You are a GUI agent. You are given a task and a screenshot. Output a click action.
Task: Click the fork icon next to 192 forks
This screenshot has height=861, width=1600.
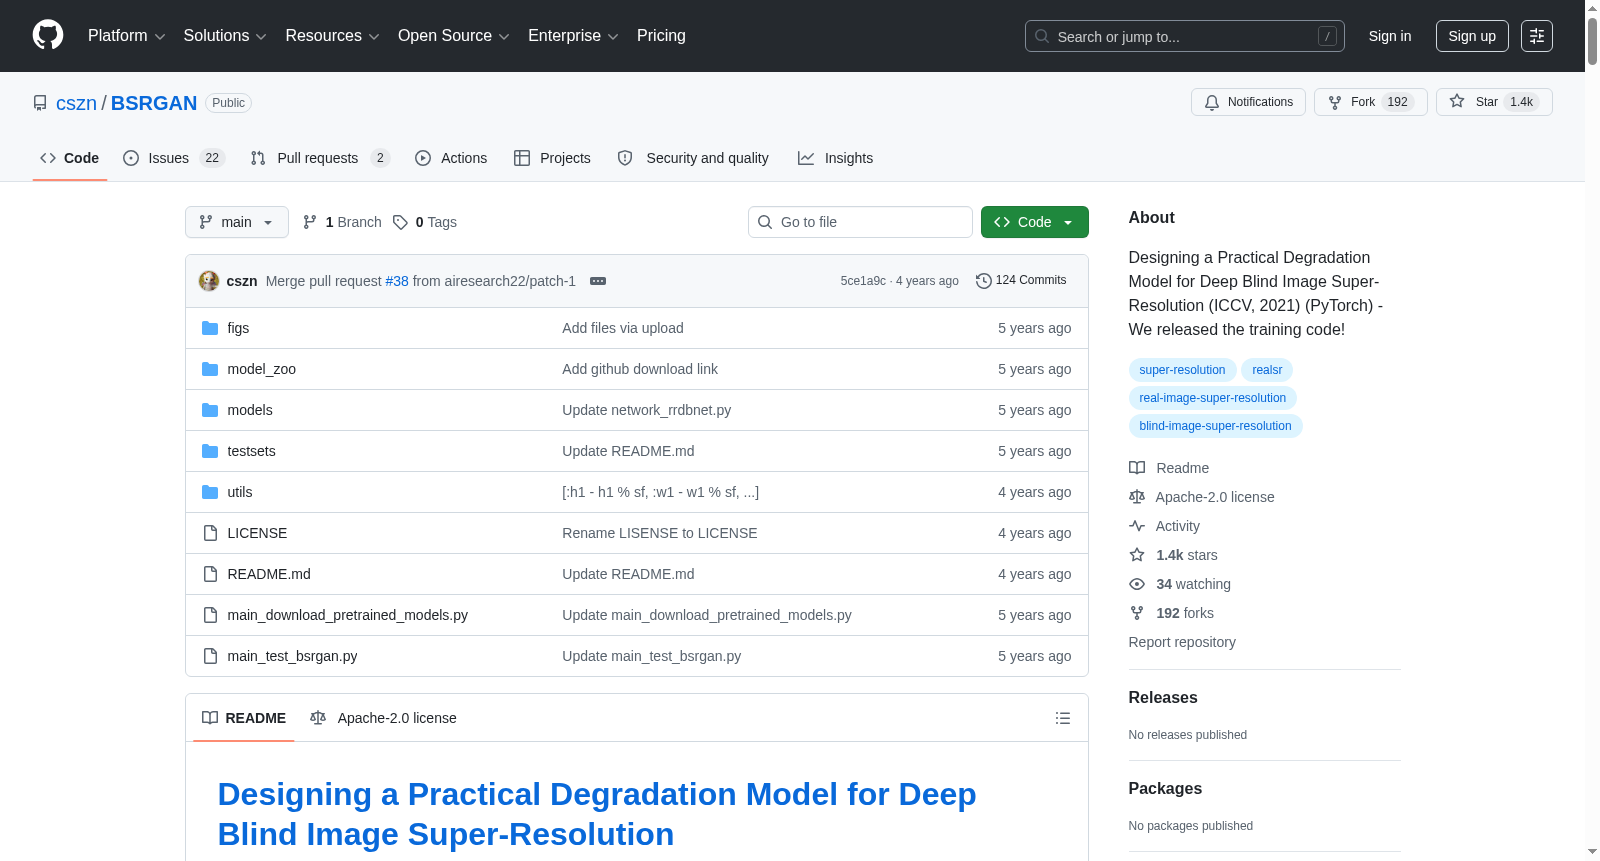[1137, 613]
